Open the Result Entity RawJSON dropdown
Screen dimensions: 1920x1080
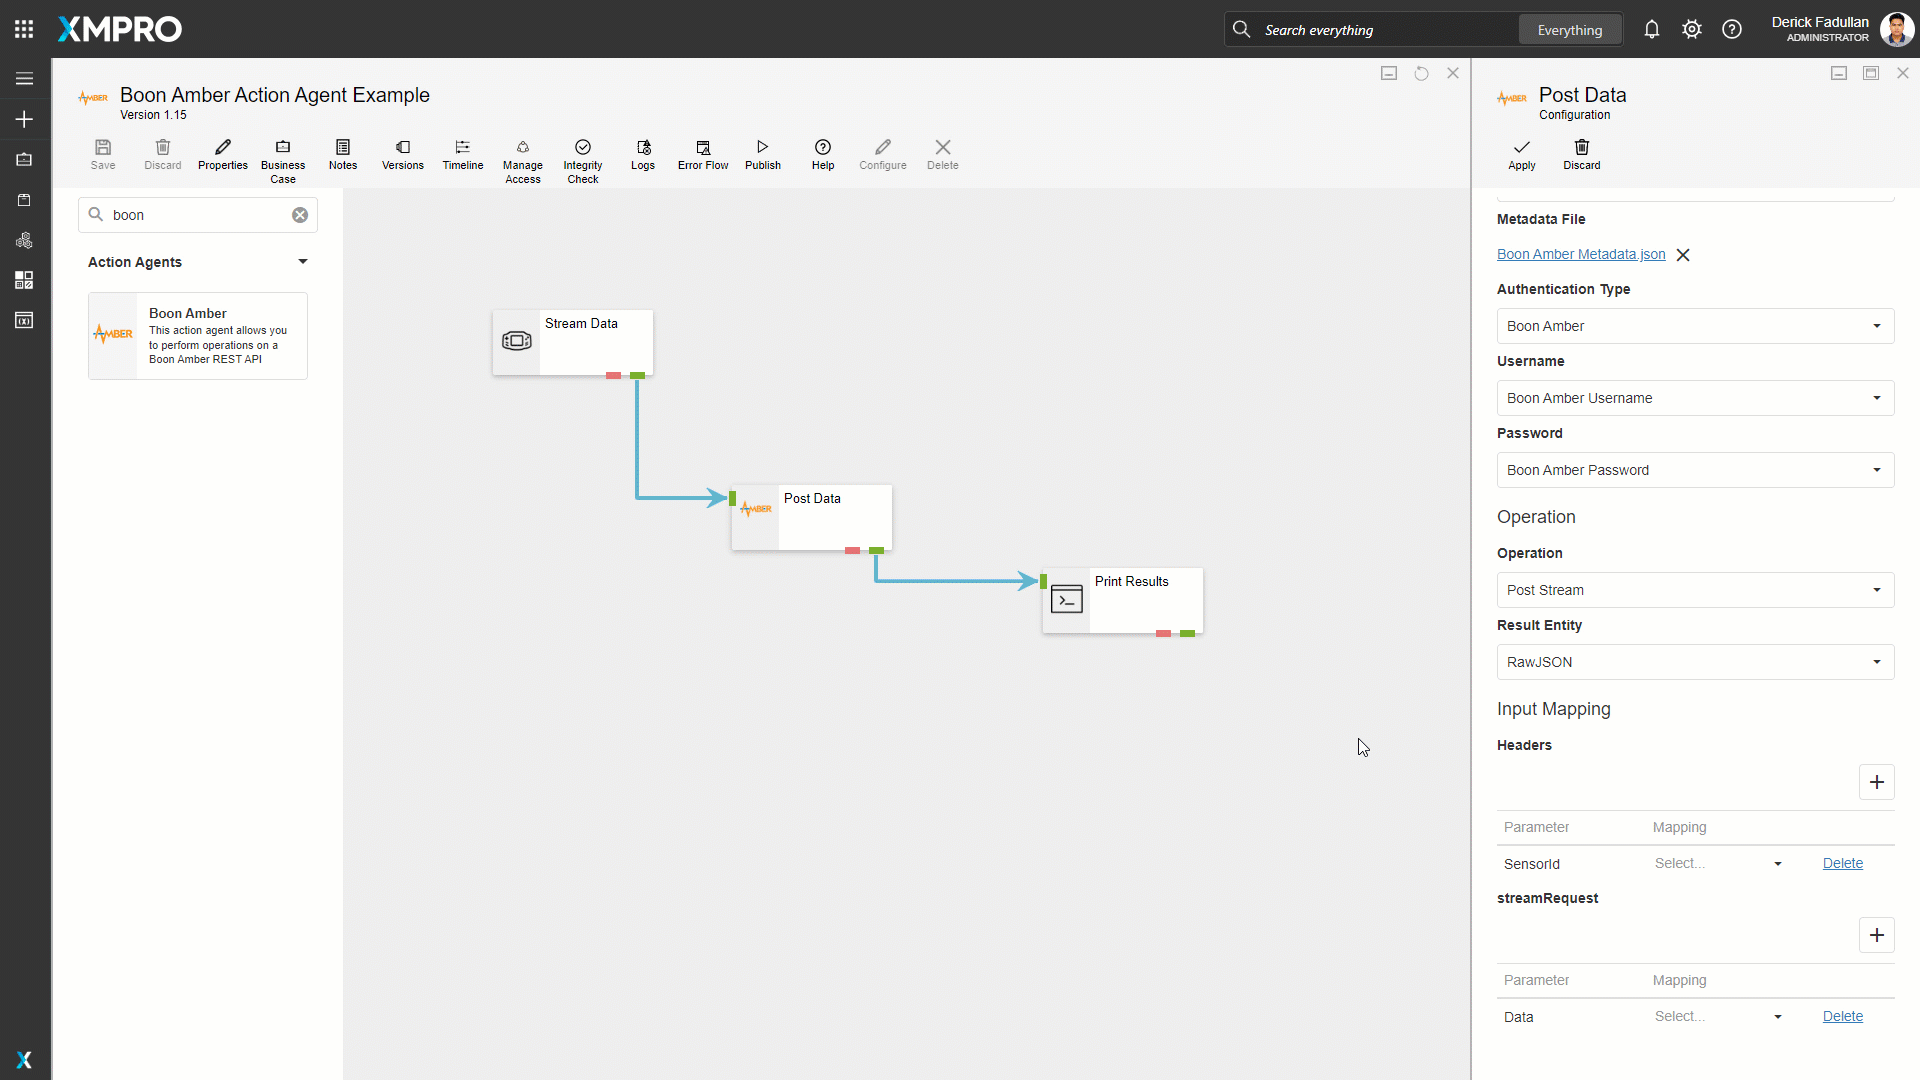point(1694,662)
